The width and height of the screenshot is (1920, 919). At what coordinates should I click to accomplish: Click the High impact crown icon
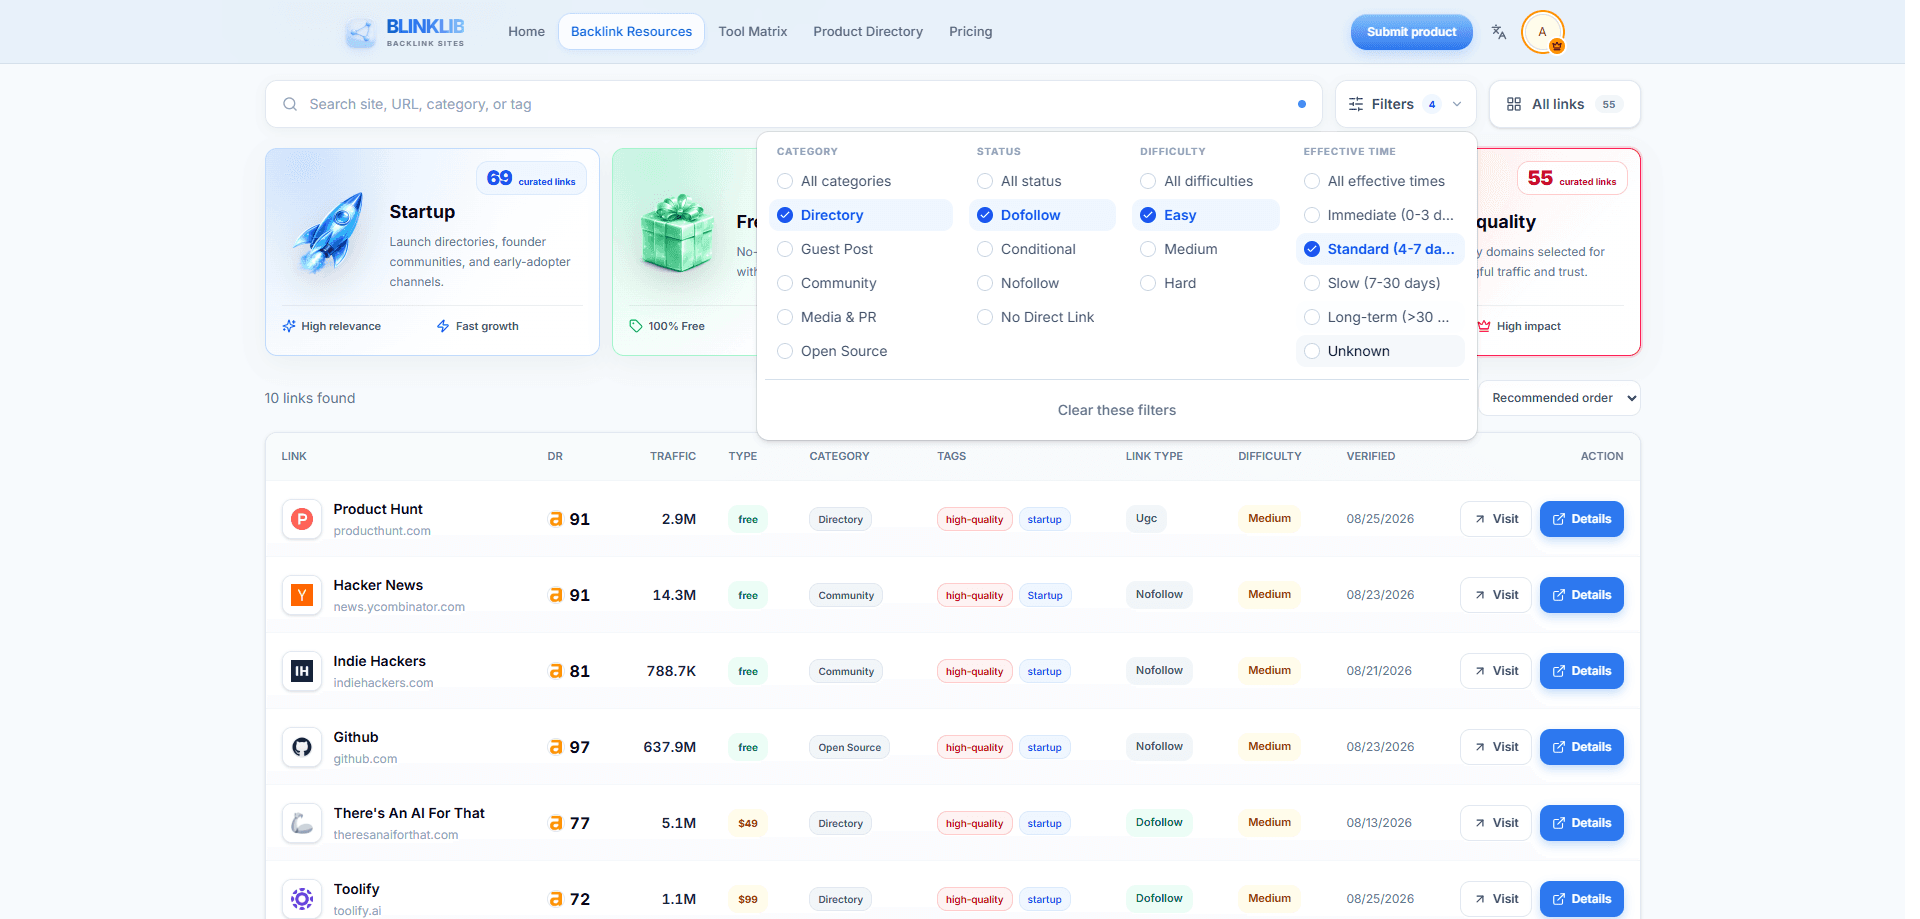1484,326
